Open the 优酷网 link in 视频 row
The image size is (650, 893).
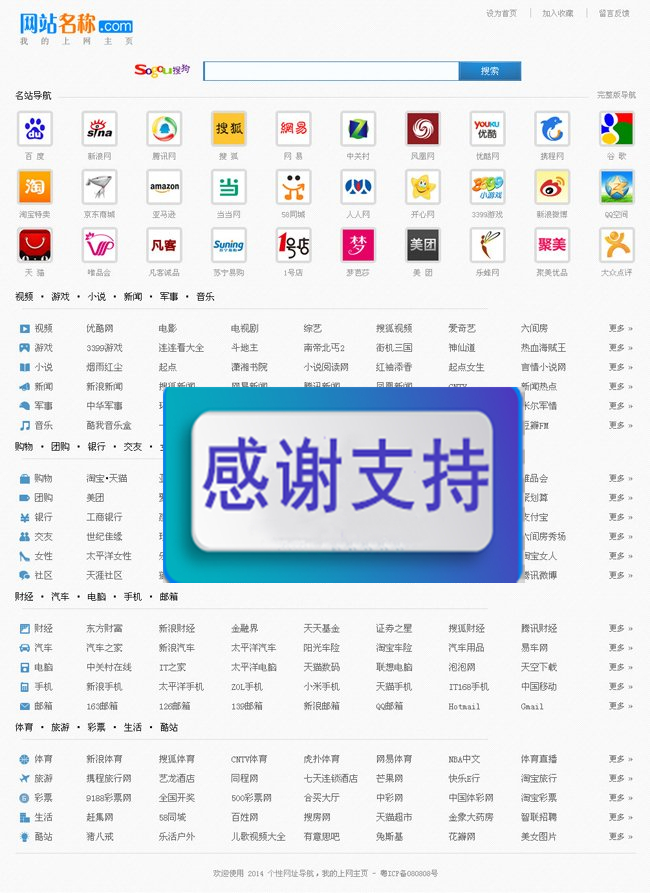[100, 328]
